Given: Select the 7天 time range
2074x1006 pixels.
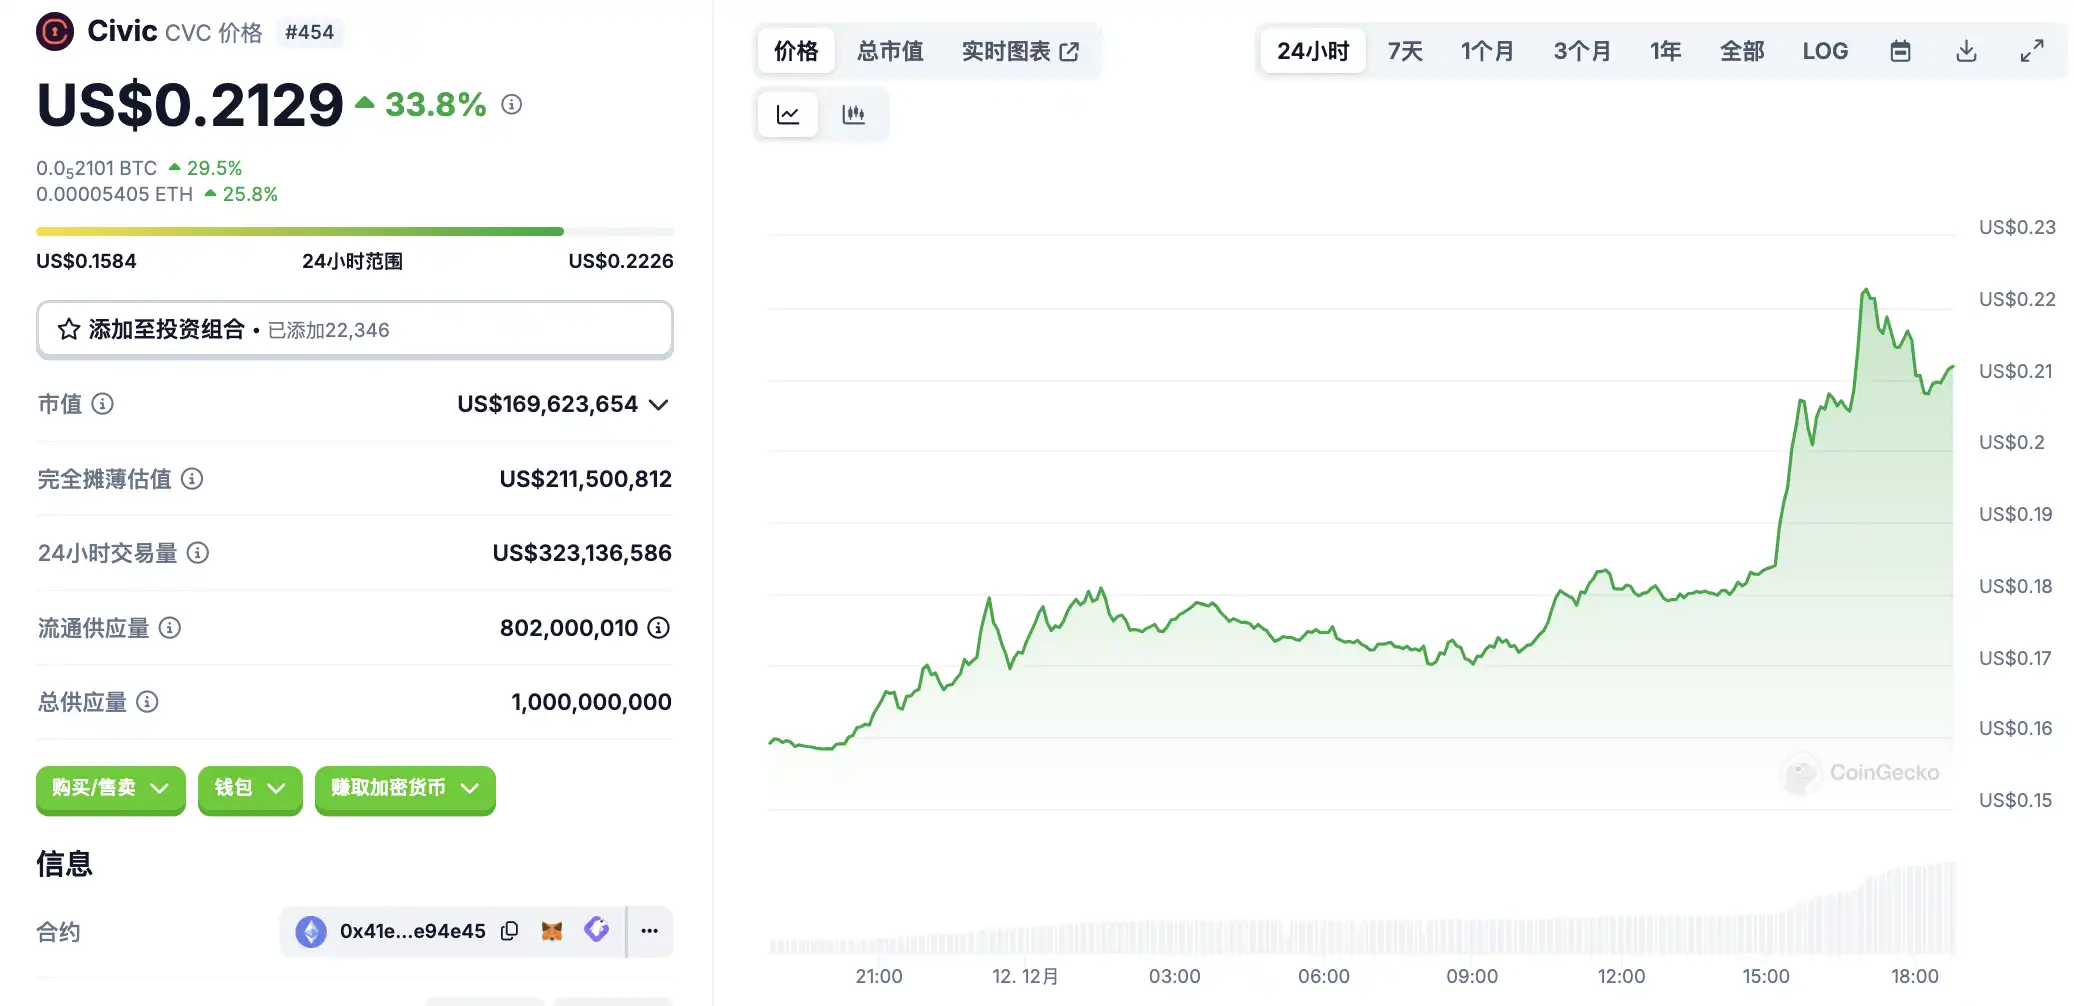Looking at the screenshot, I should [x=1404, y=51].
